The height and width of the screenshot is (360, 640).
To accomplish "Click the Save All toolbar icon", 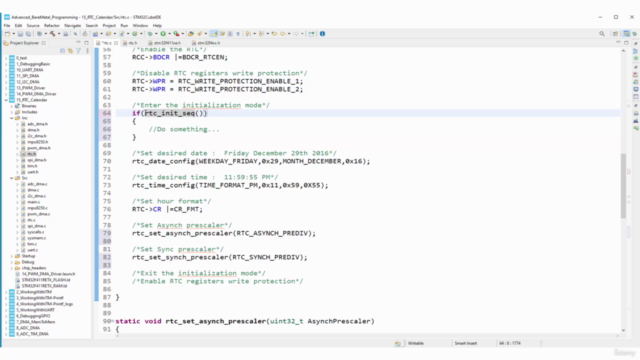I will point(28,34).
